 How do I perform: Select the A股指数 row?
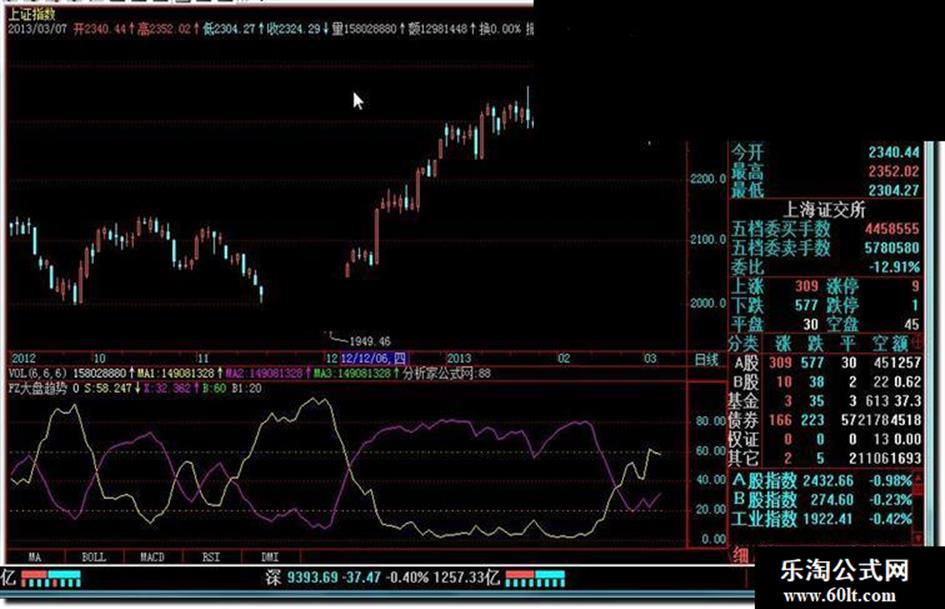(822, 481)
